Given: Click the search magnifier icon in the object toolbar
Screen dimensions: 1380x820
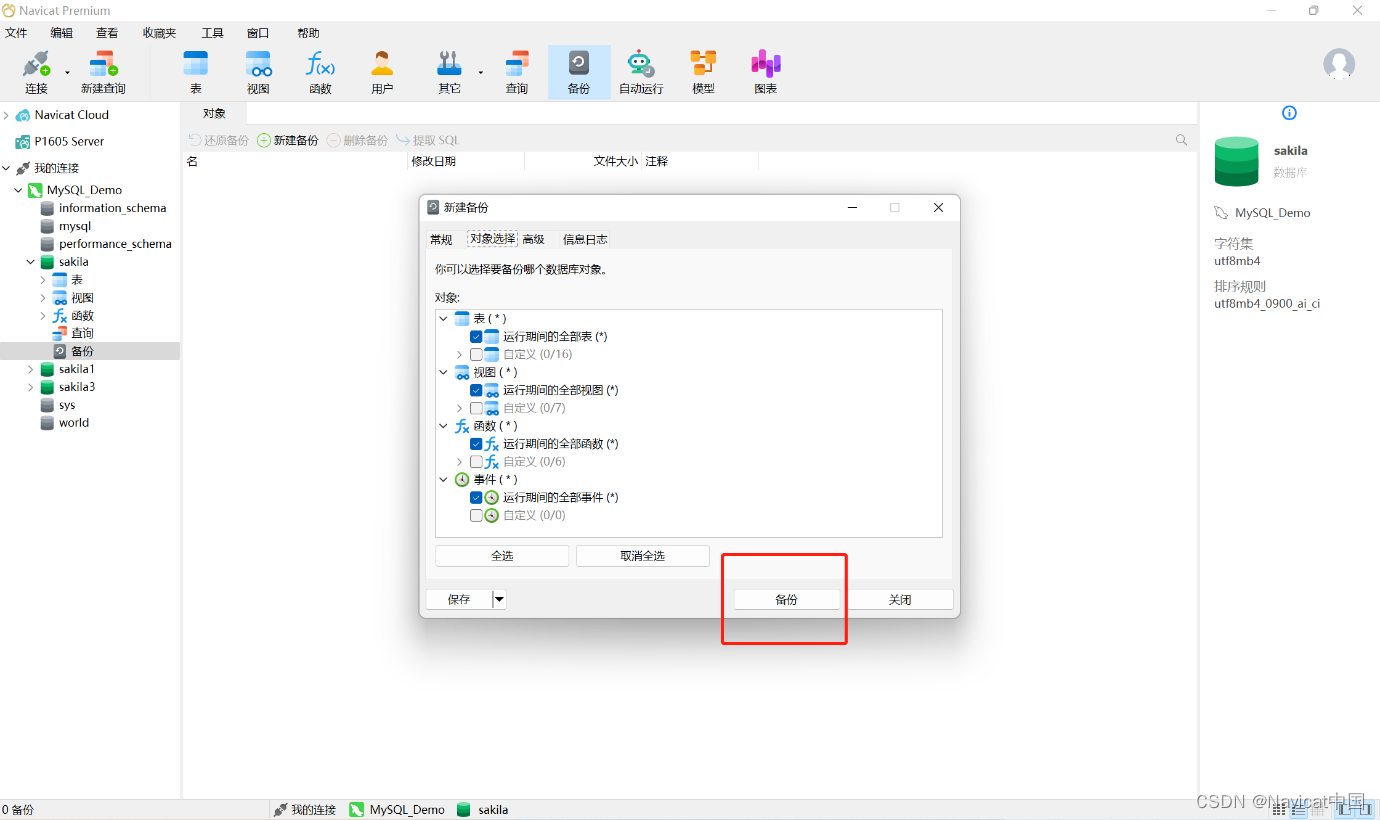Looking at the screenshot, I should [x=1182, y=140].
